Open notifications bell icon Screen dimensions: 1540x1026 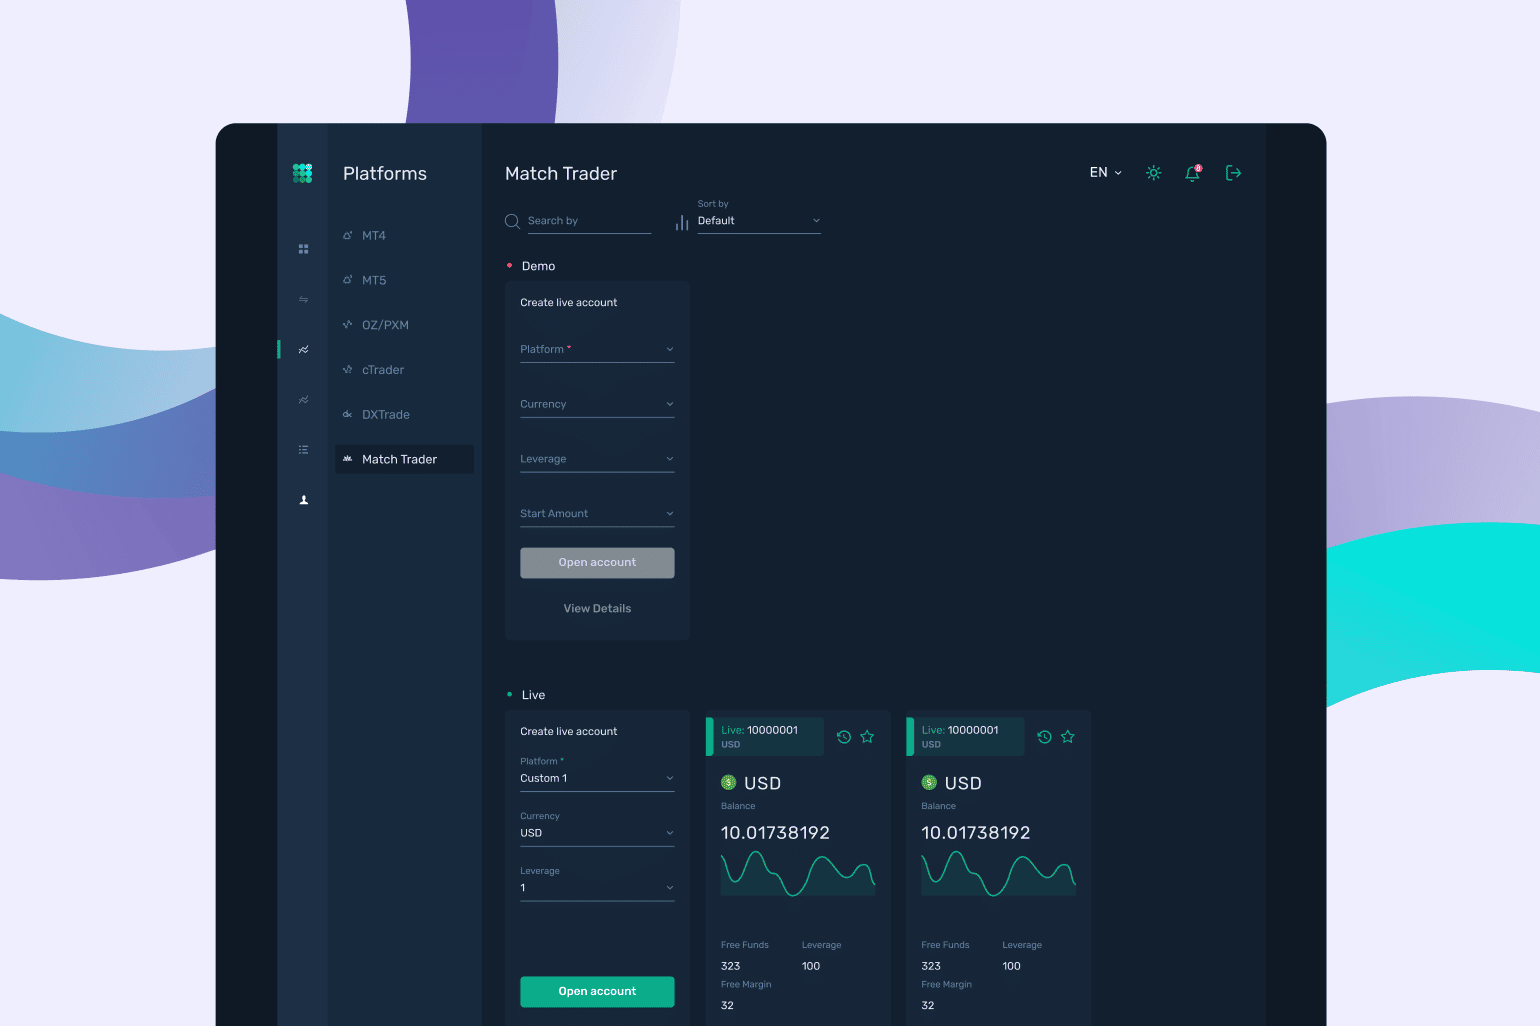coord(1192,173)
